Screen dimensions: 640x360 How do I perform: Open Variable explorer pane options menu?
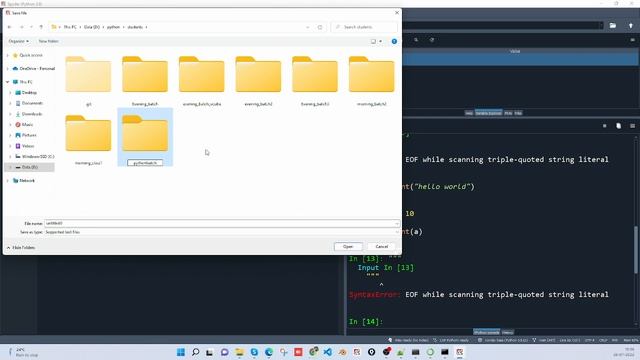coord(632,40)
